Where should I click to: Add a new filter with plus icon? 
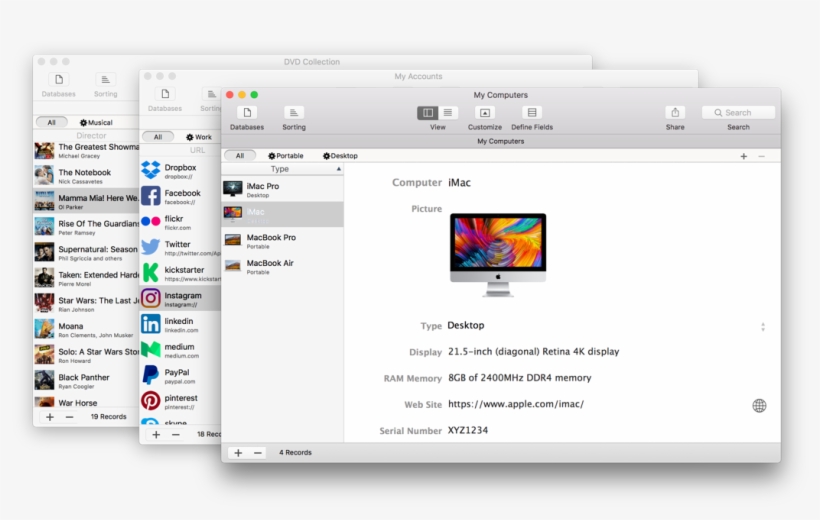pyautogui.click(x=744, y=156)
